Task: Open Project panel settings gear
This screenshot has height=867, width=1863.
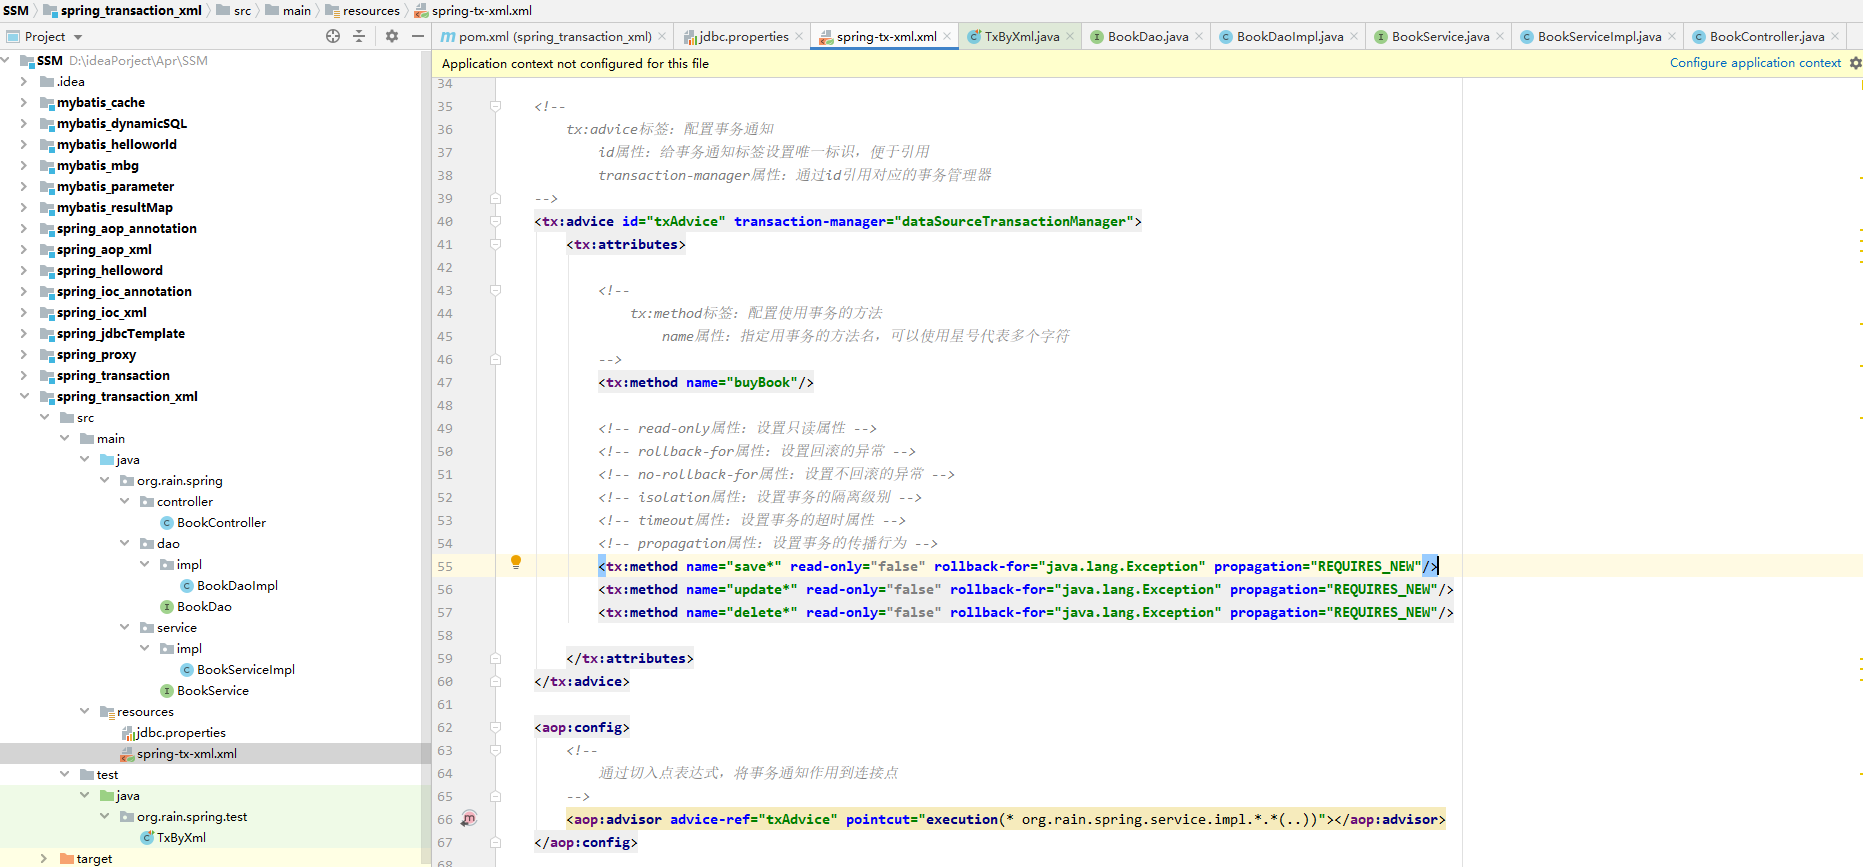Action: (392, 36)
